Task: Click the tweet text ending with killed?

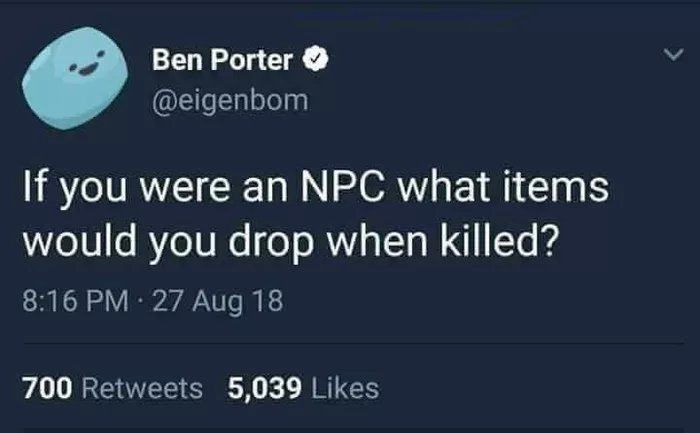Action: click(x=291, y=243)
